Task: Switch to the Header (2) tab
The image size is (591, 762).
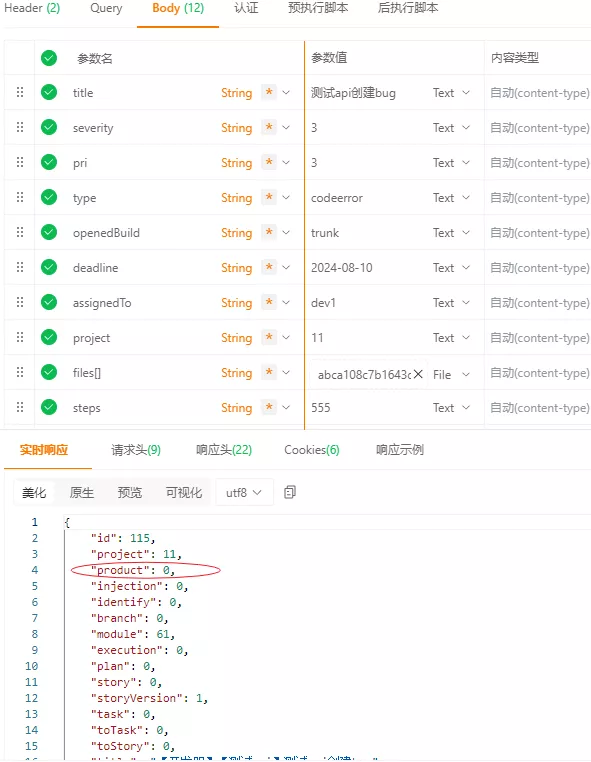Action: click(x=32, y=8)
